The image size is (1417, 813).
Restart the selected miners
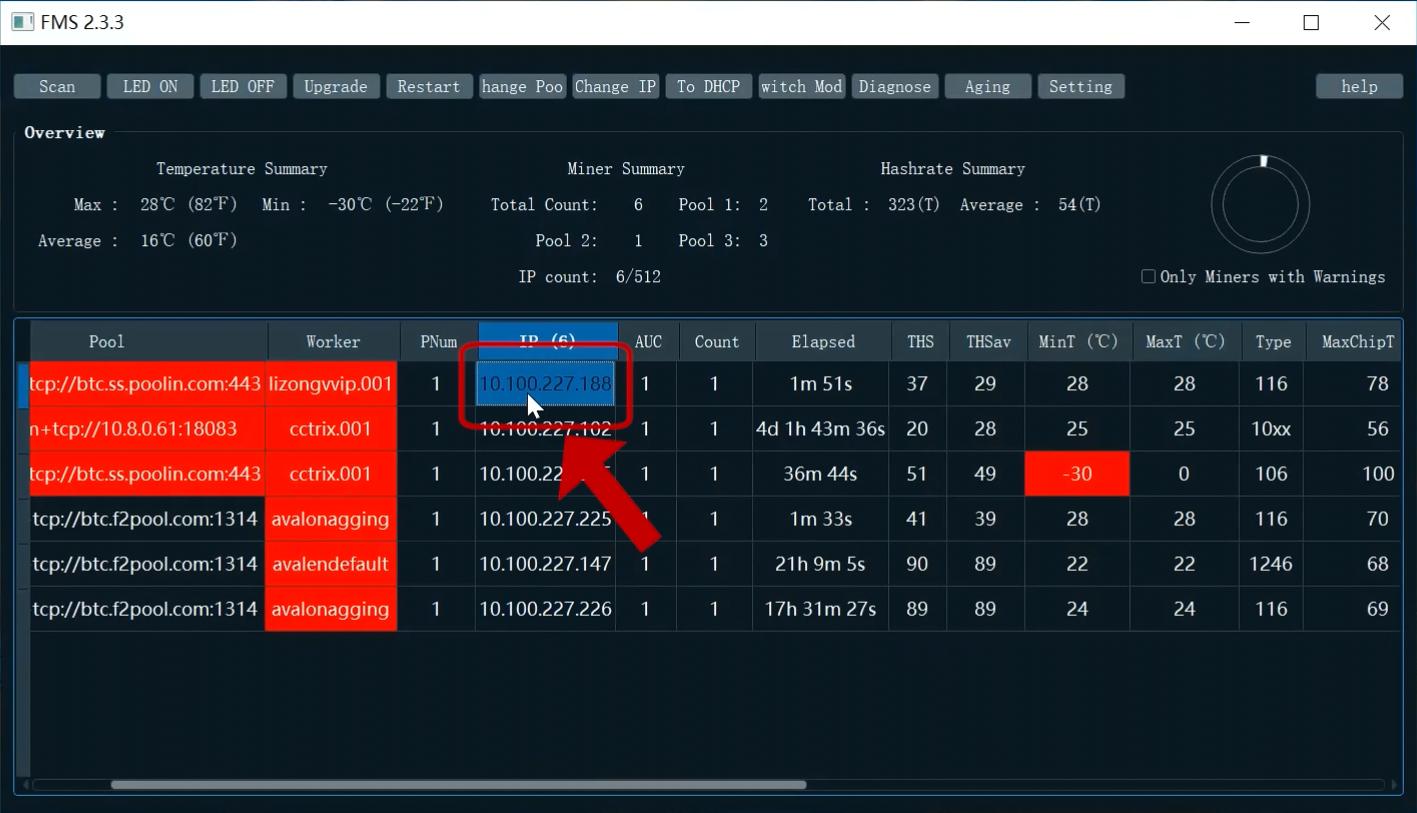coord(428,86)
